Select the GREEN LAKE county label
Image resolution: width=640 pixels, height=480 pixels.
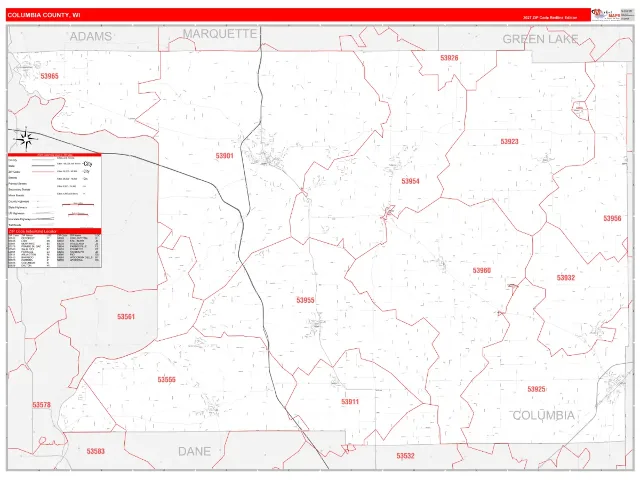(x=540, y=39)
